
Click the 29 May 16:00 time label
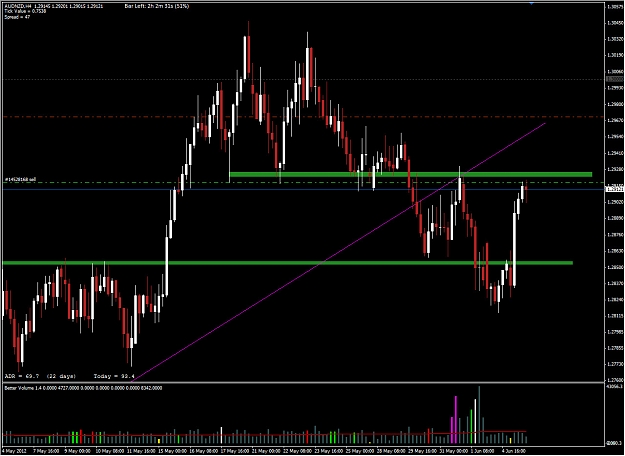pos(425,450)
